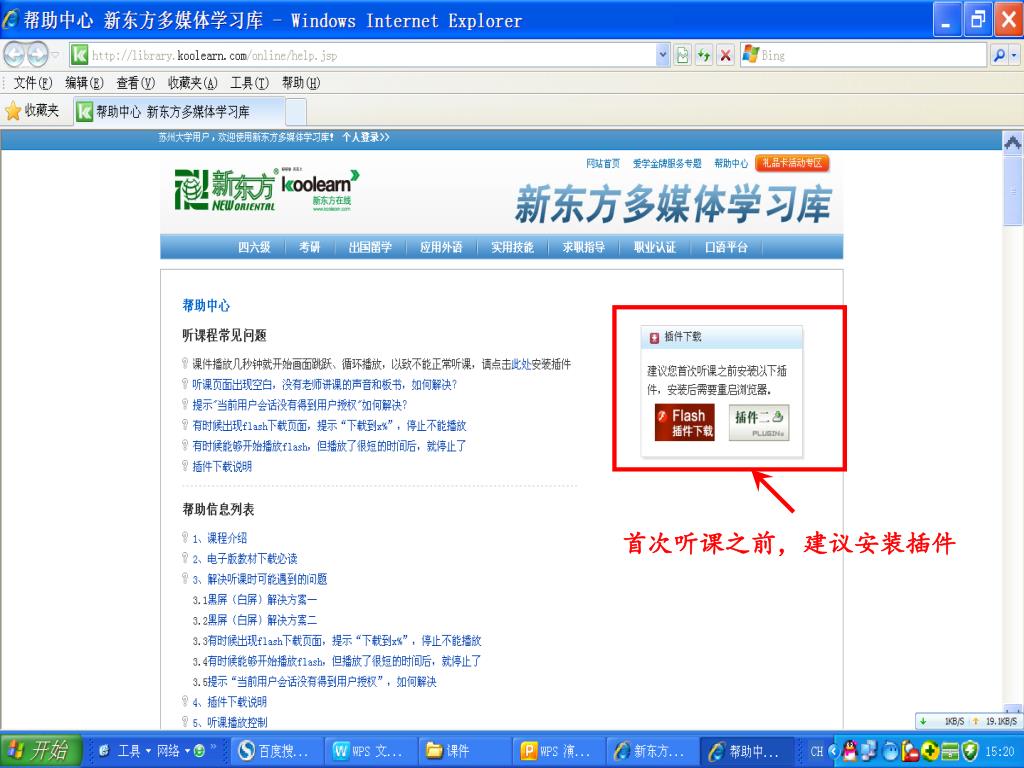This screenshot has height=768, width=1024.
Task: Open the recent pages dropdown beside Forward
Action: [56, 55]
